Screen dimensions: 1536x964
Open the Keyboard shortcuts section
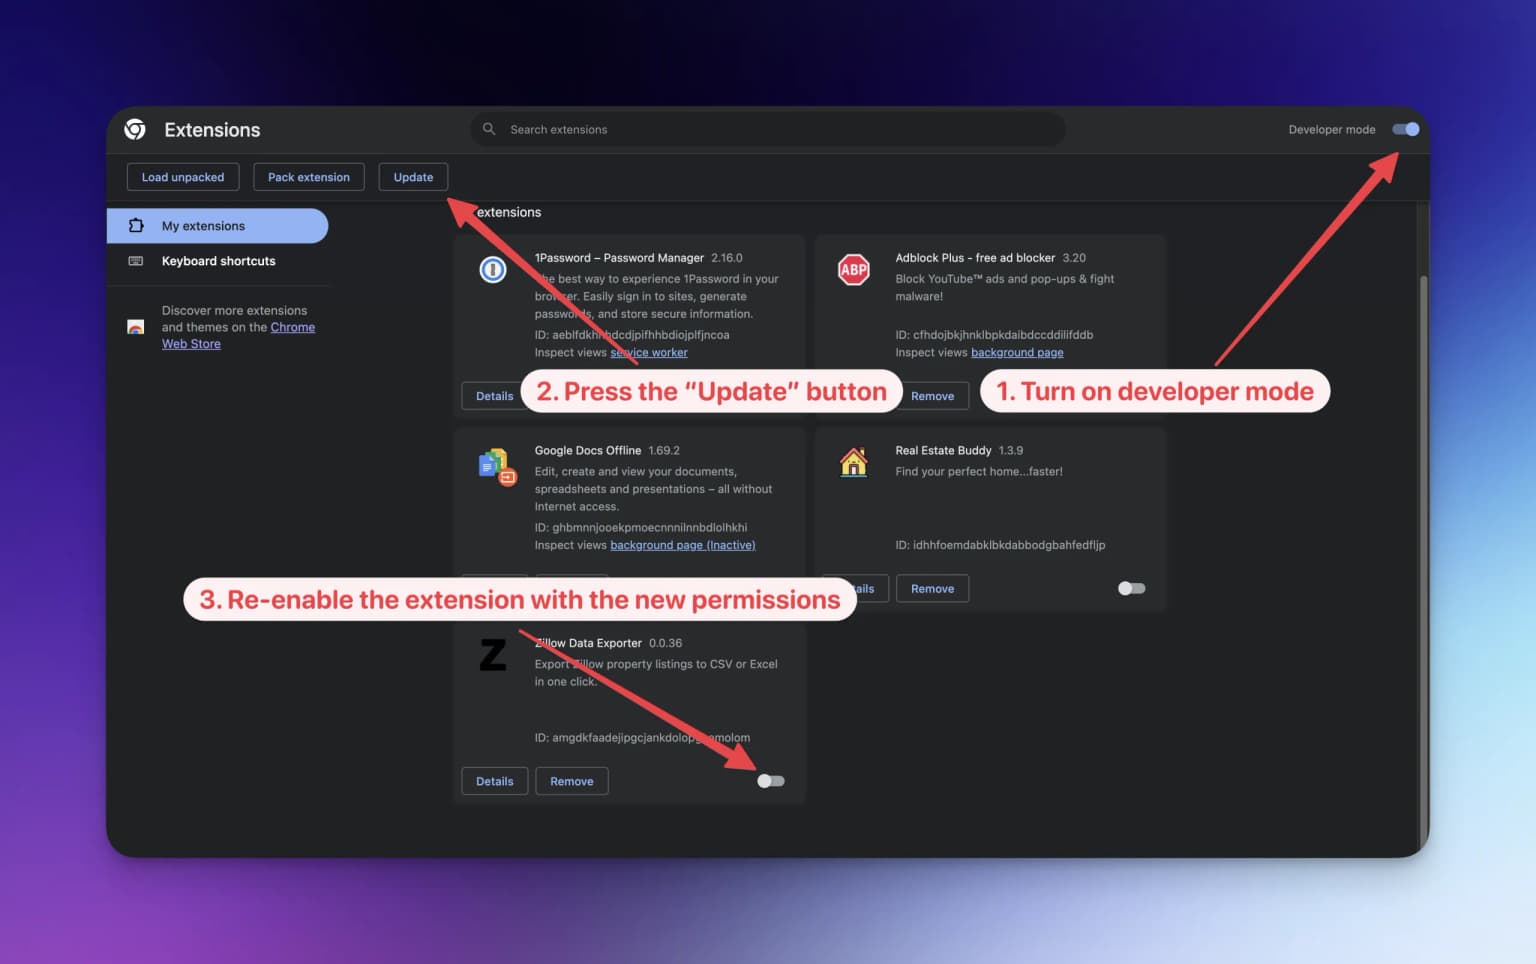217,261
